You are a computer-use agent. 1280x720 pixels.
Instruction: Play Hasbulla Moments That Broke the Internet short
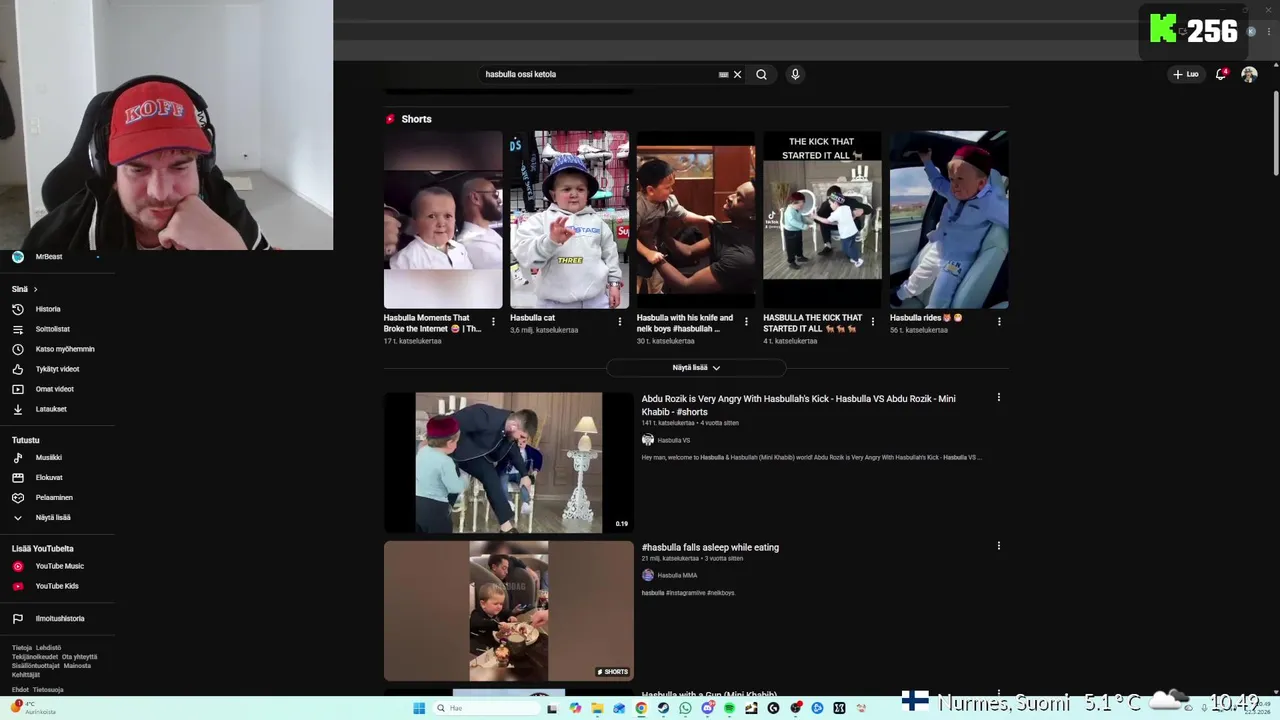tap(443, 220)
